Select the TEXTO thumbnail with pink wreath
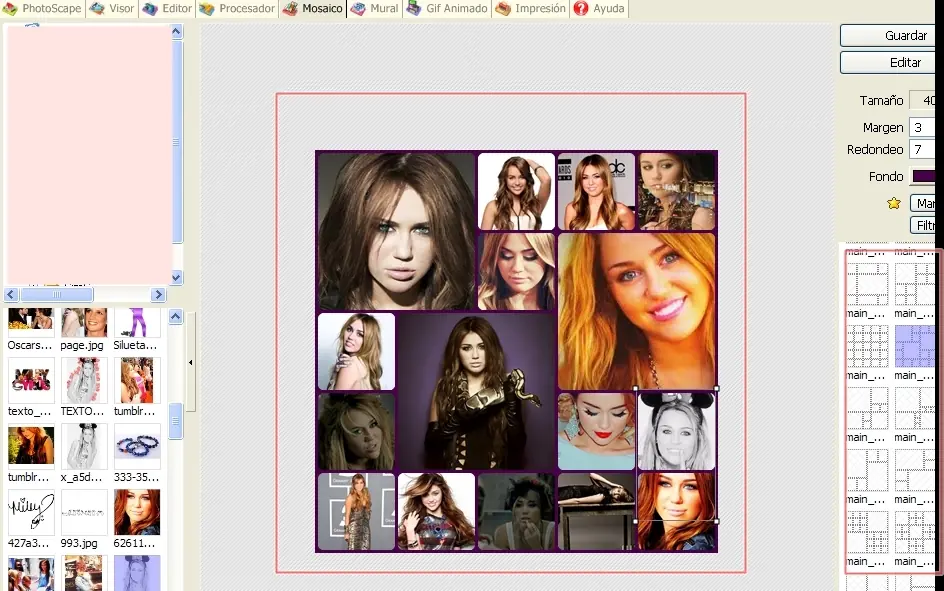This screenshot has height=591, width=944. coord(84,380)
